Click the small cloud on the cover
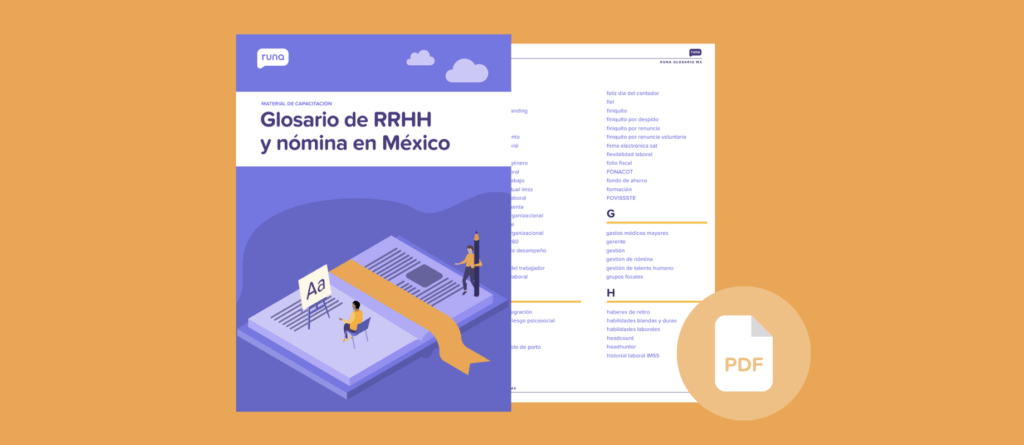This screenshot has width=1024, height=445. [420, 58]
